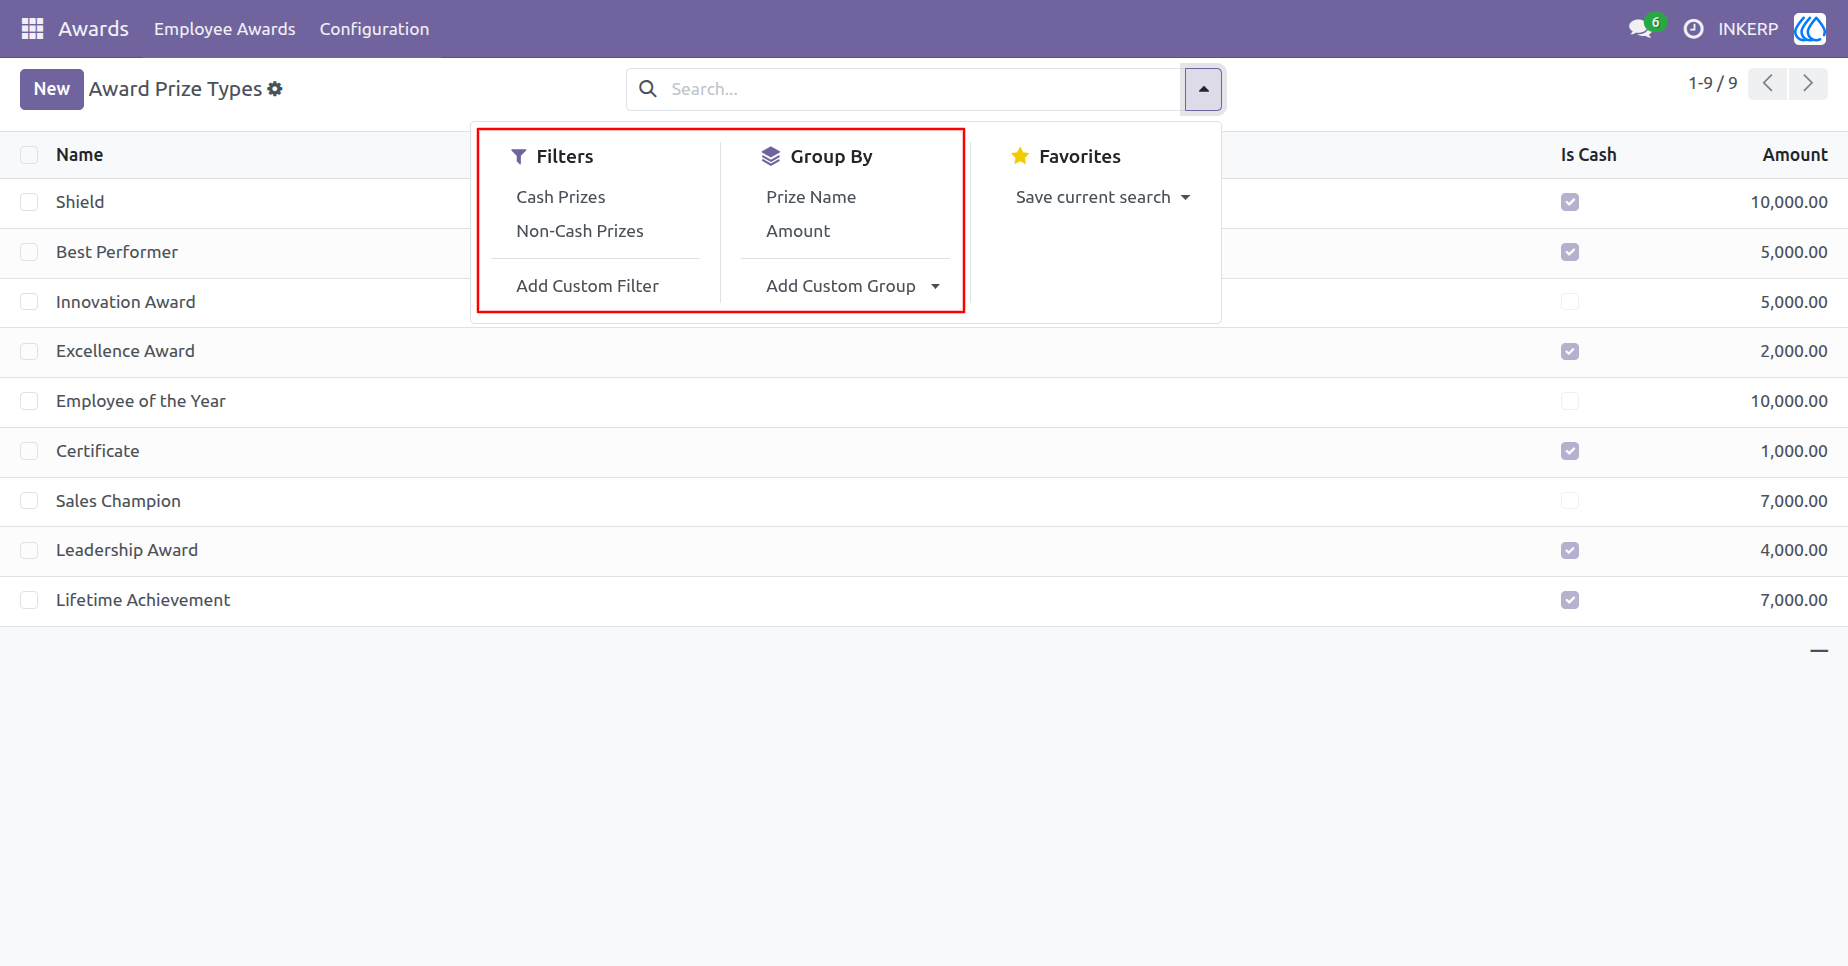The image size is (1848, 966).
Task: Sort by Name column header
Action: click(79, 155)
